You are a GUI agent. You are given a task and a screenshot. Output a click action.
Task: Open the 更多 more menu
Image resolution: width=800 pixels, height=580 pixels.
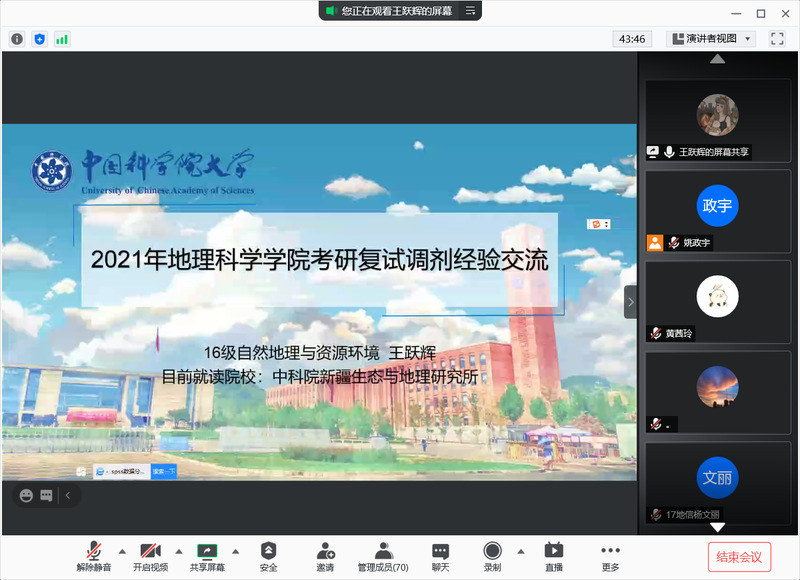tap(610, 557)
